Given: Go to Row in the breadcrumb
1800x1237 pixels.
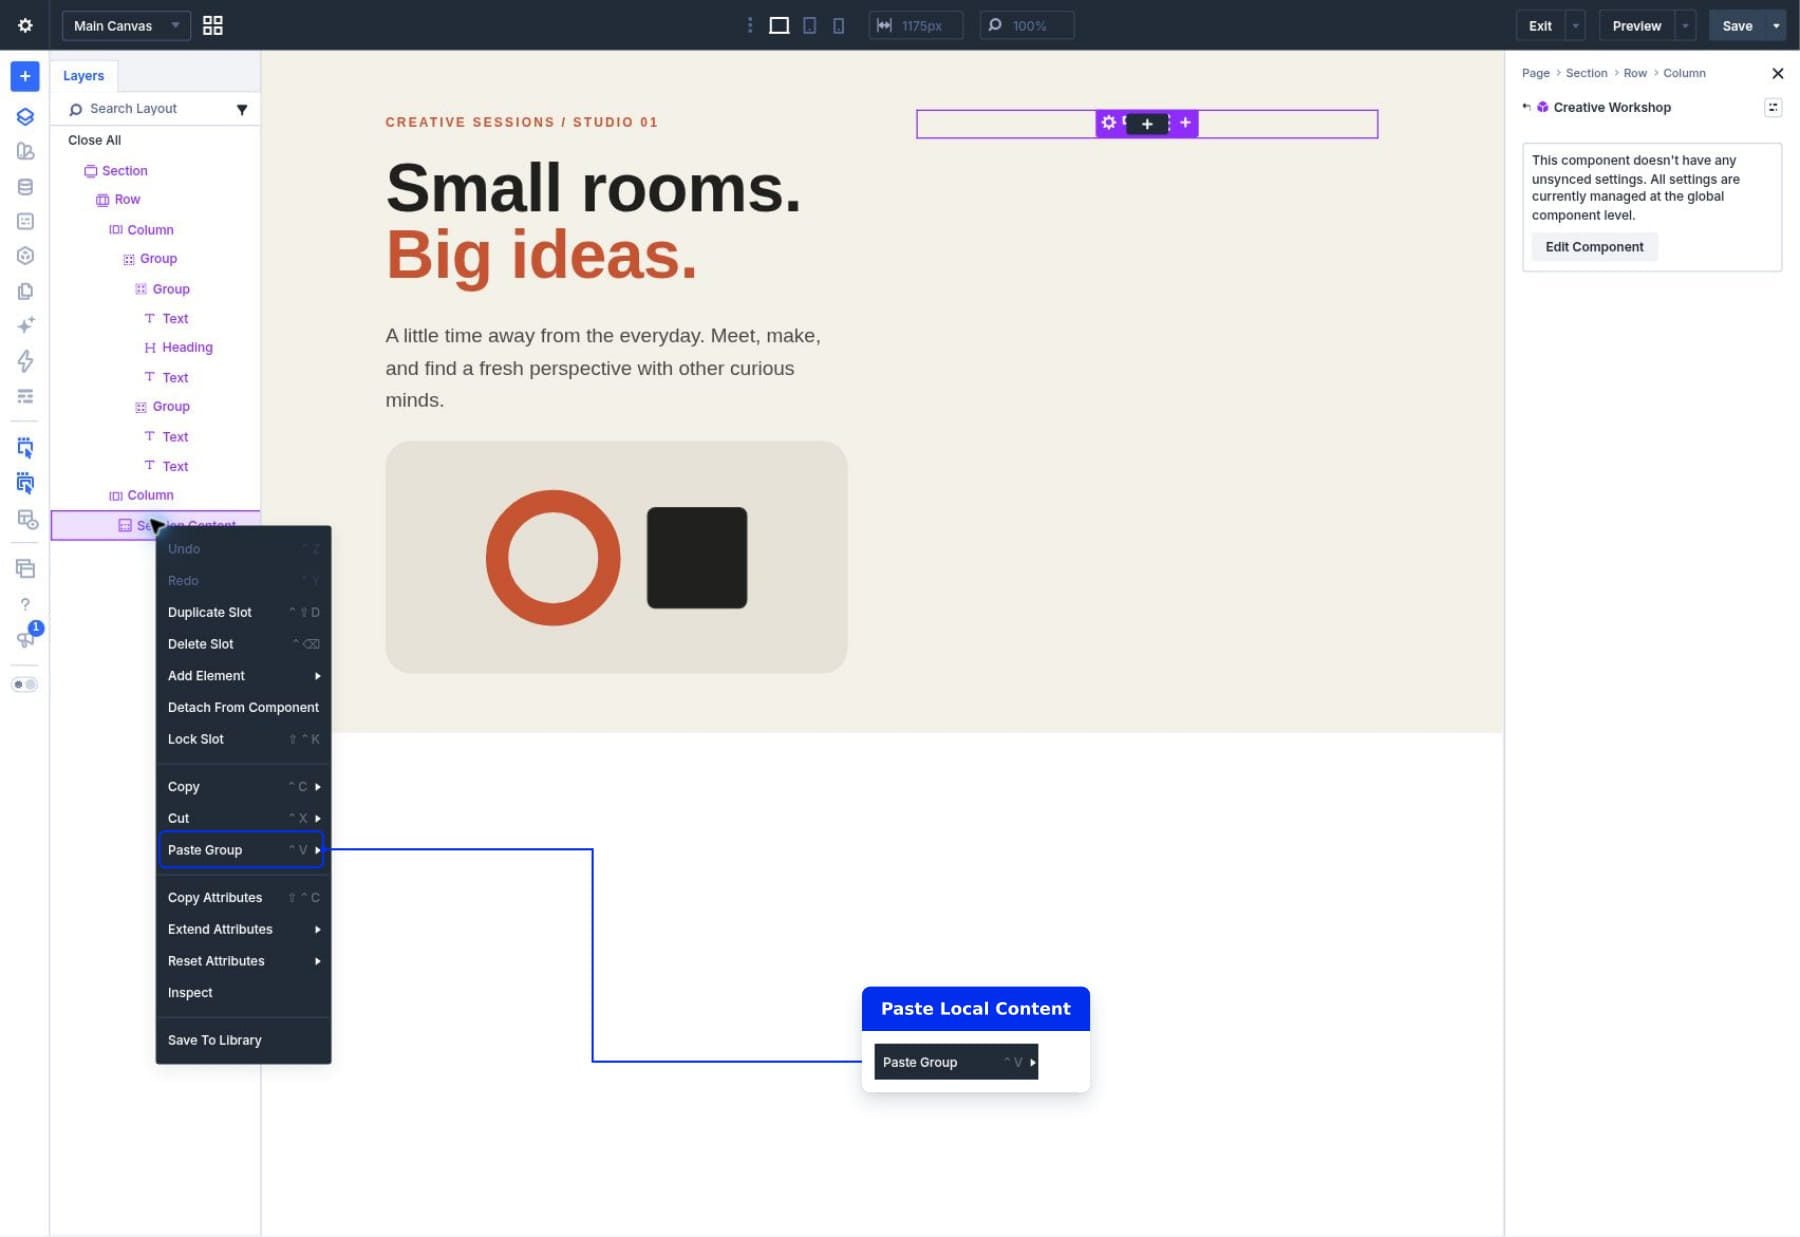Looking at the screenshot, I should click(x=1634, y=73).
